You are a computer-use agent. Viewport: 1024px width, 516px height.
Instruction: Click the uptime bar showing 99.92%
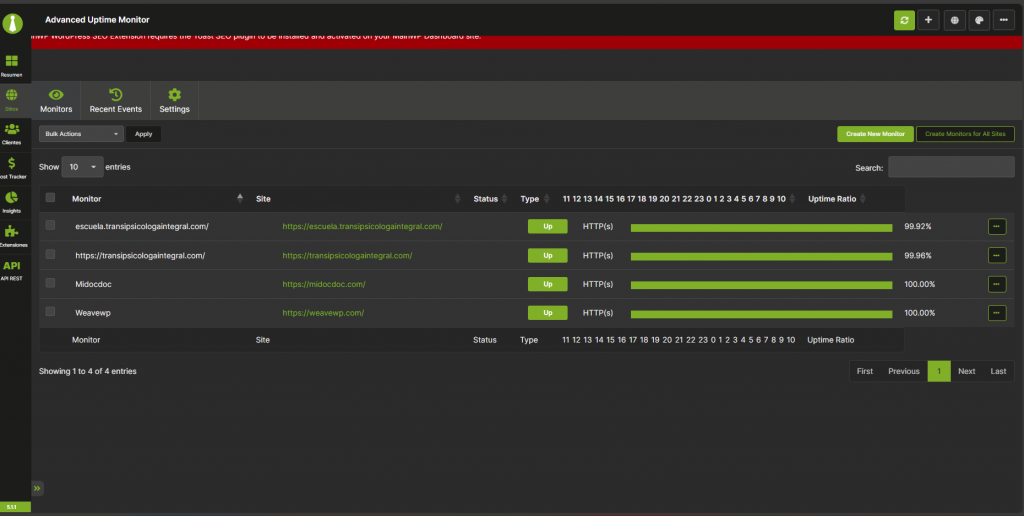[x=761, y=228]
